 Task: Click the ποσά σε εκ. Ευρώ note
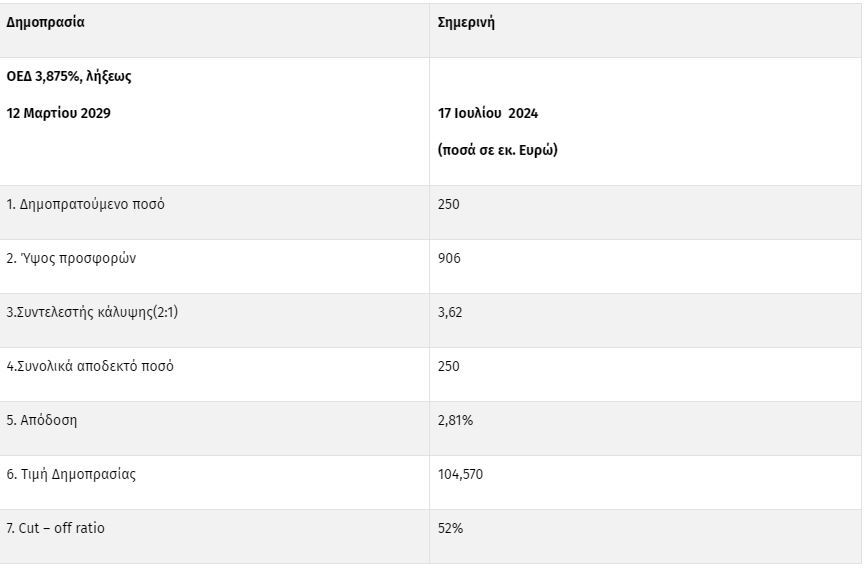498,150
